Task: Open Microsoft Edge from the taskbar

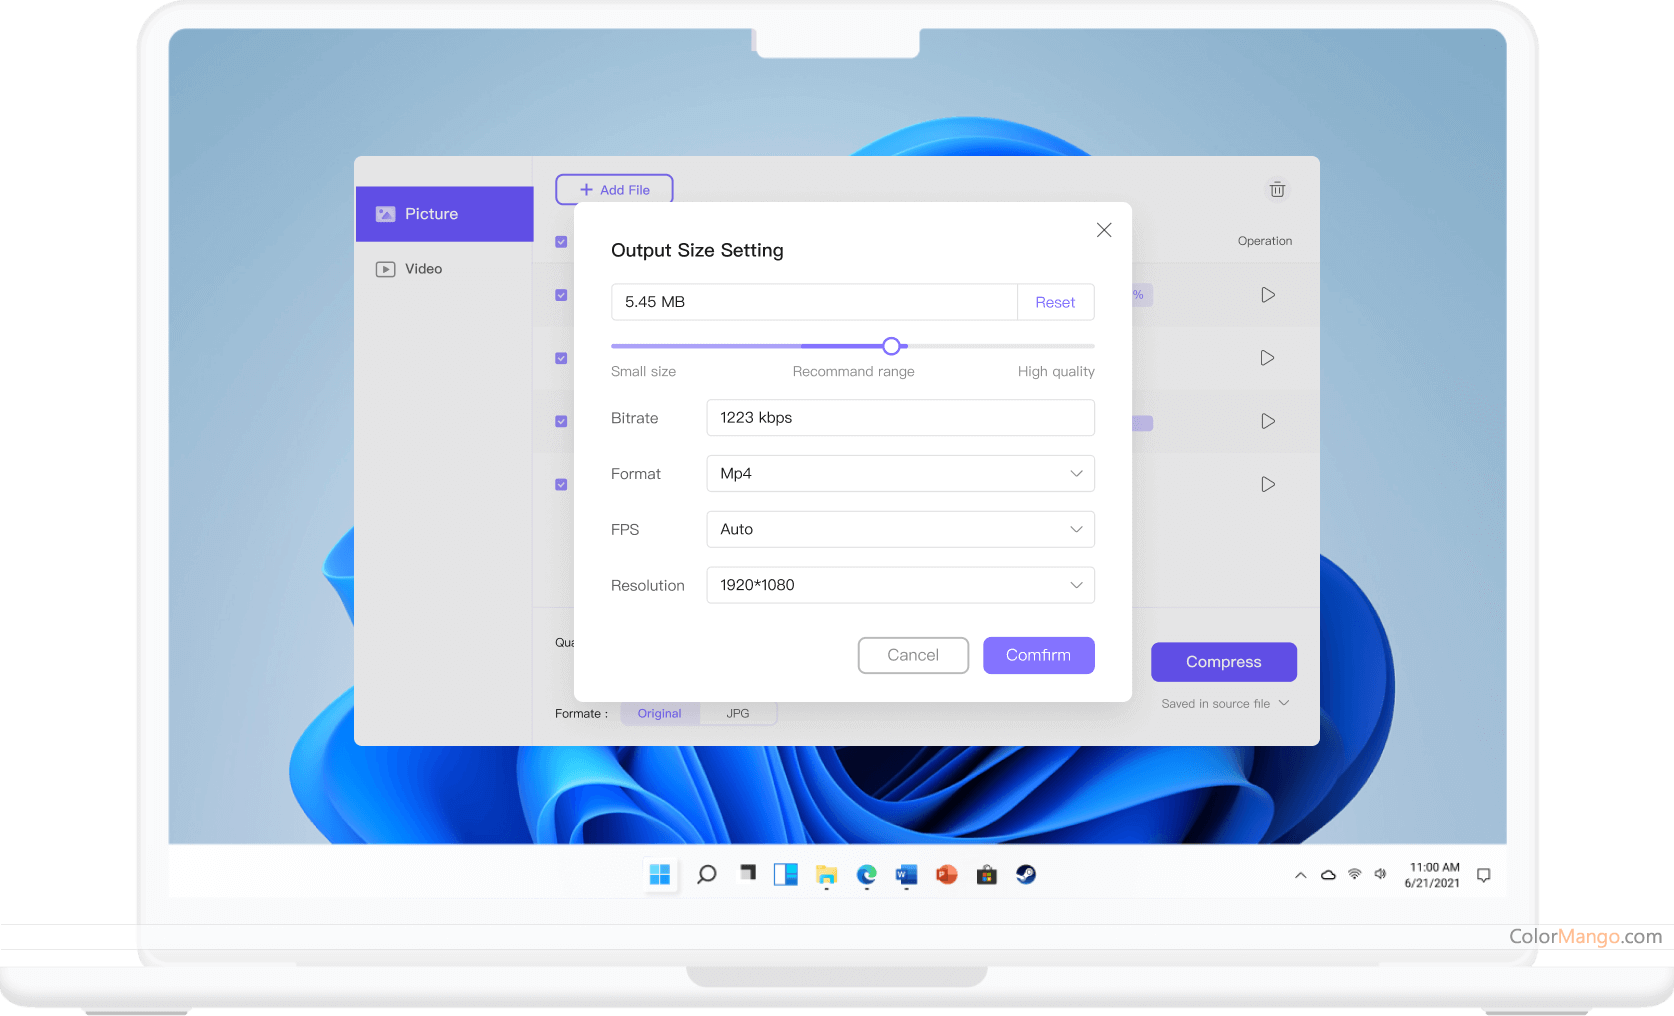Action: 866,875
